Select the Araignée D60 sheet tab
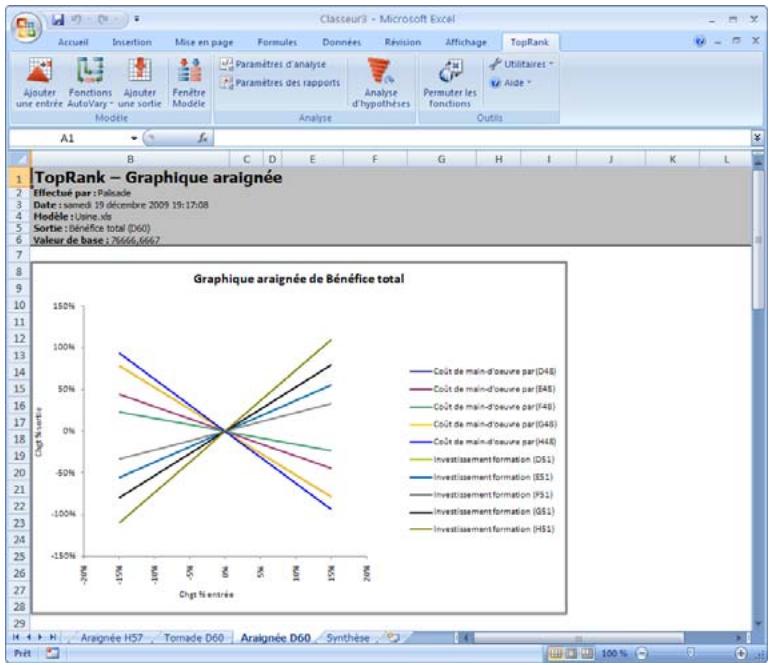770x665 pixels. coord(275,638)
